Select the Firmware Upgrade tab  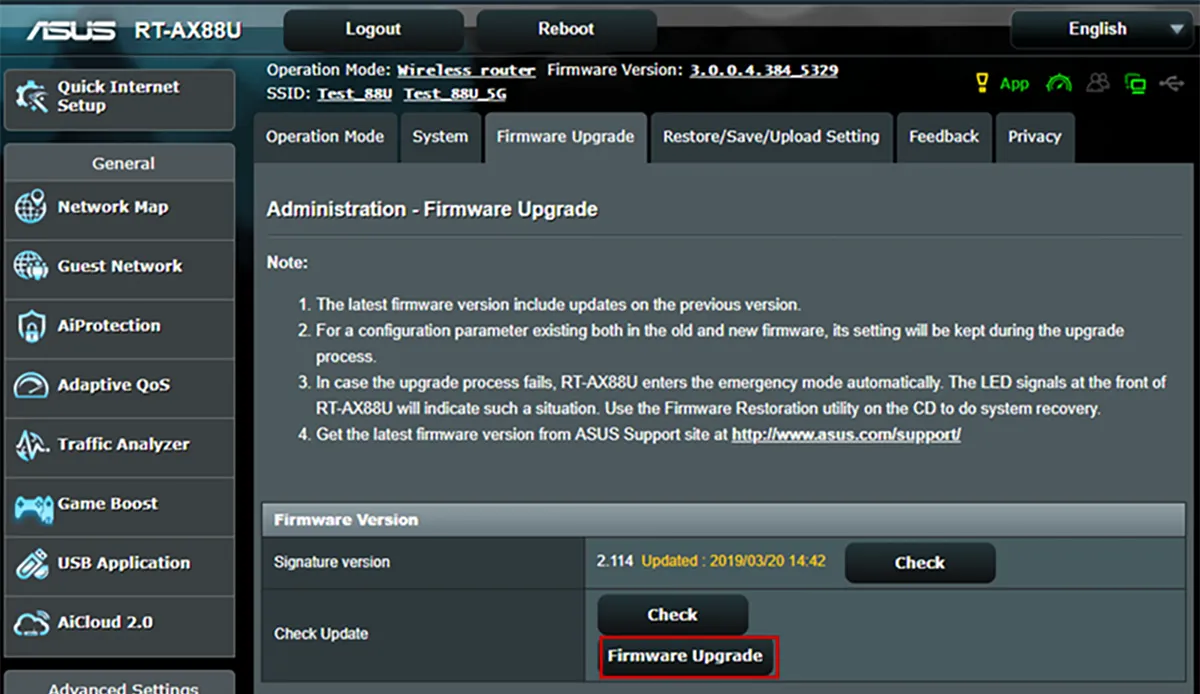pyautogui.click(x=565, y=137)
